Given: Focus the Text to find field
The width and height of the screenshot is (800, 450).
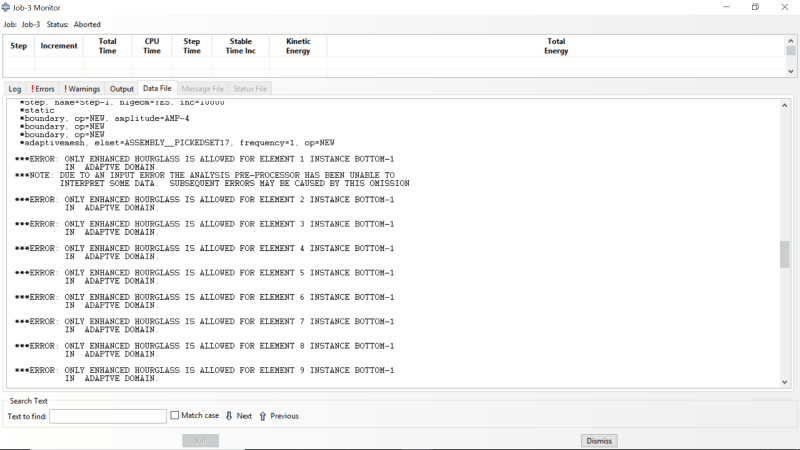Looking at the screenshot, I should click(x=108, y=416).
